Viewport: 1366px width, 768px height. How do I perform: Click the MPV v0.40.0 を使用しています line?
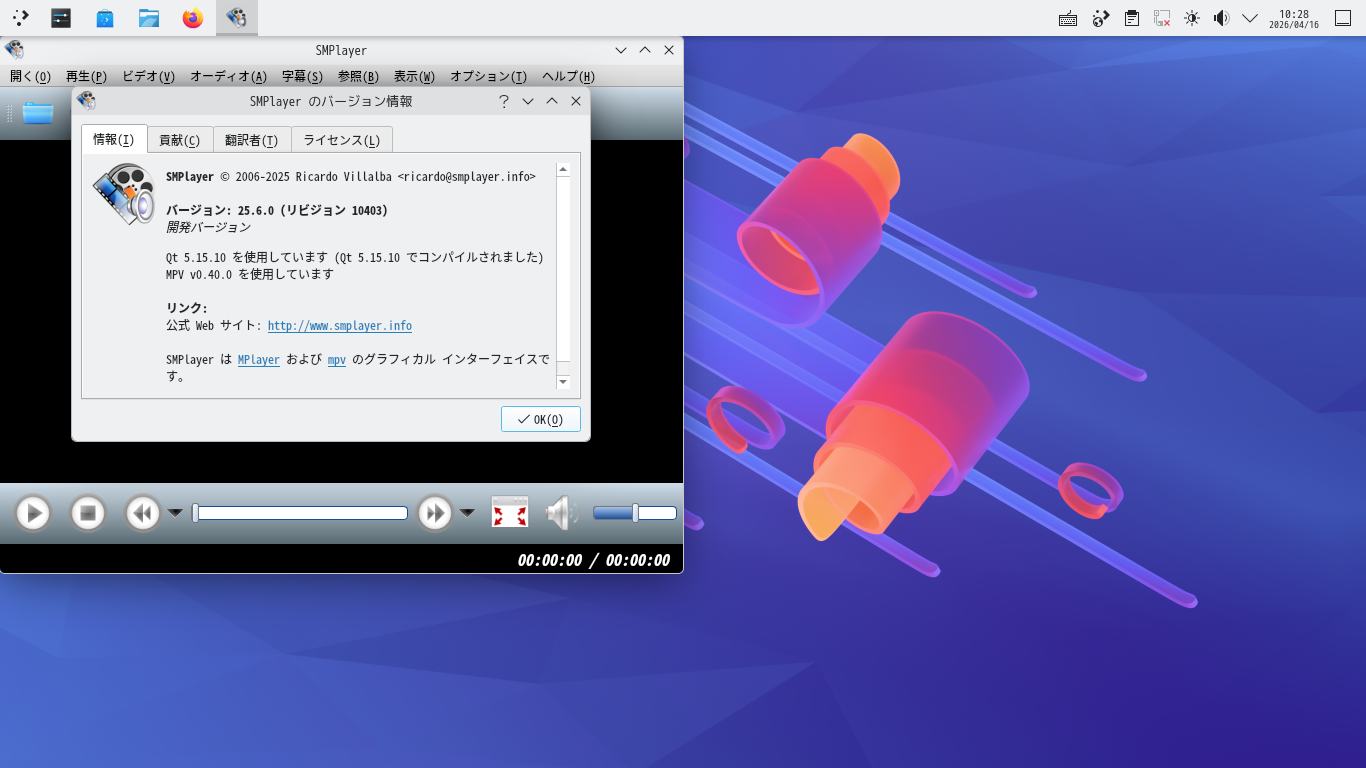pos(250,274)
